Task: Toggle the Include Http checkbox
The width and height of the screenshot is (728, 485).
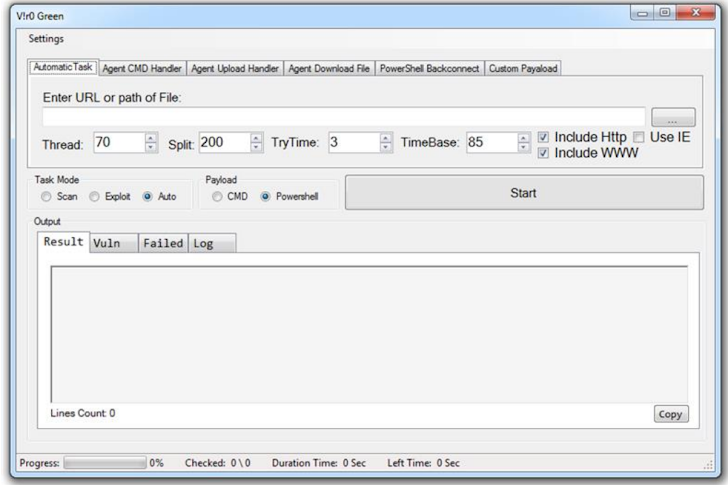Action: tap(544, 136)
